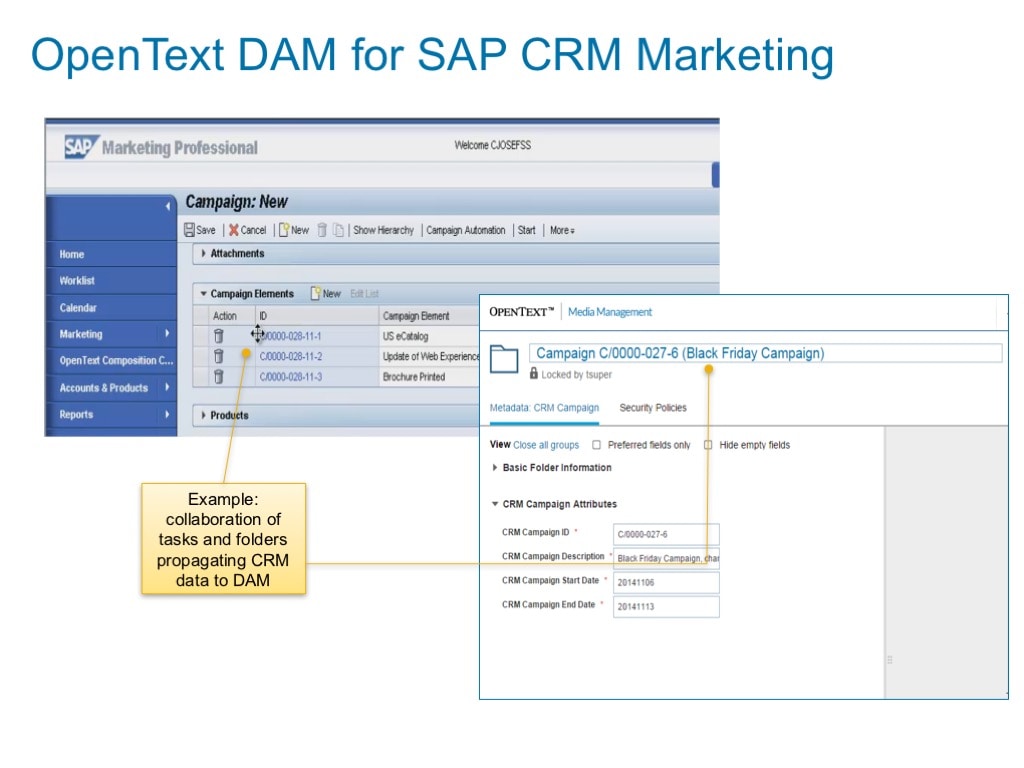
Task: Delete the Update of Web Experience row
Action: click(219, 356)
